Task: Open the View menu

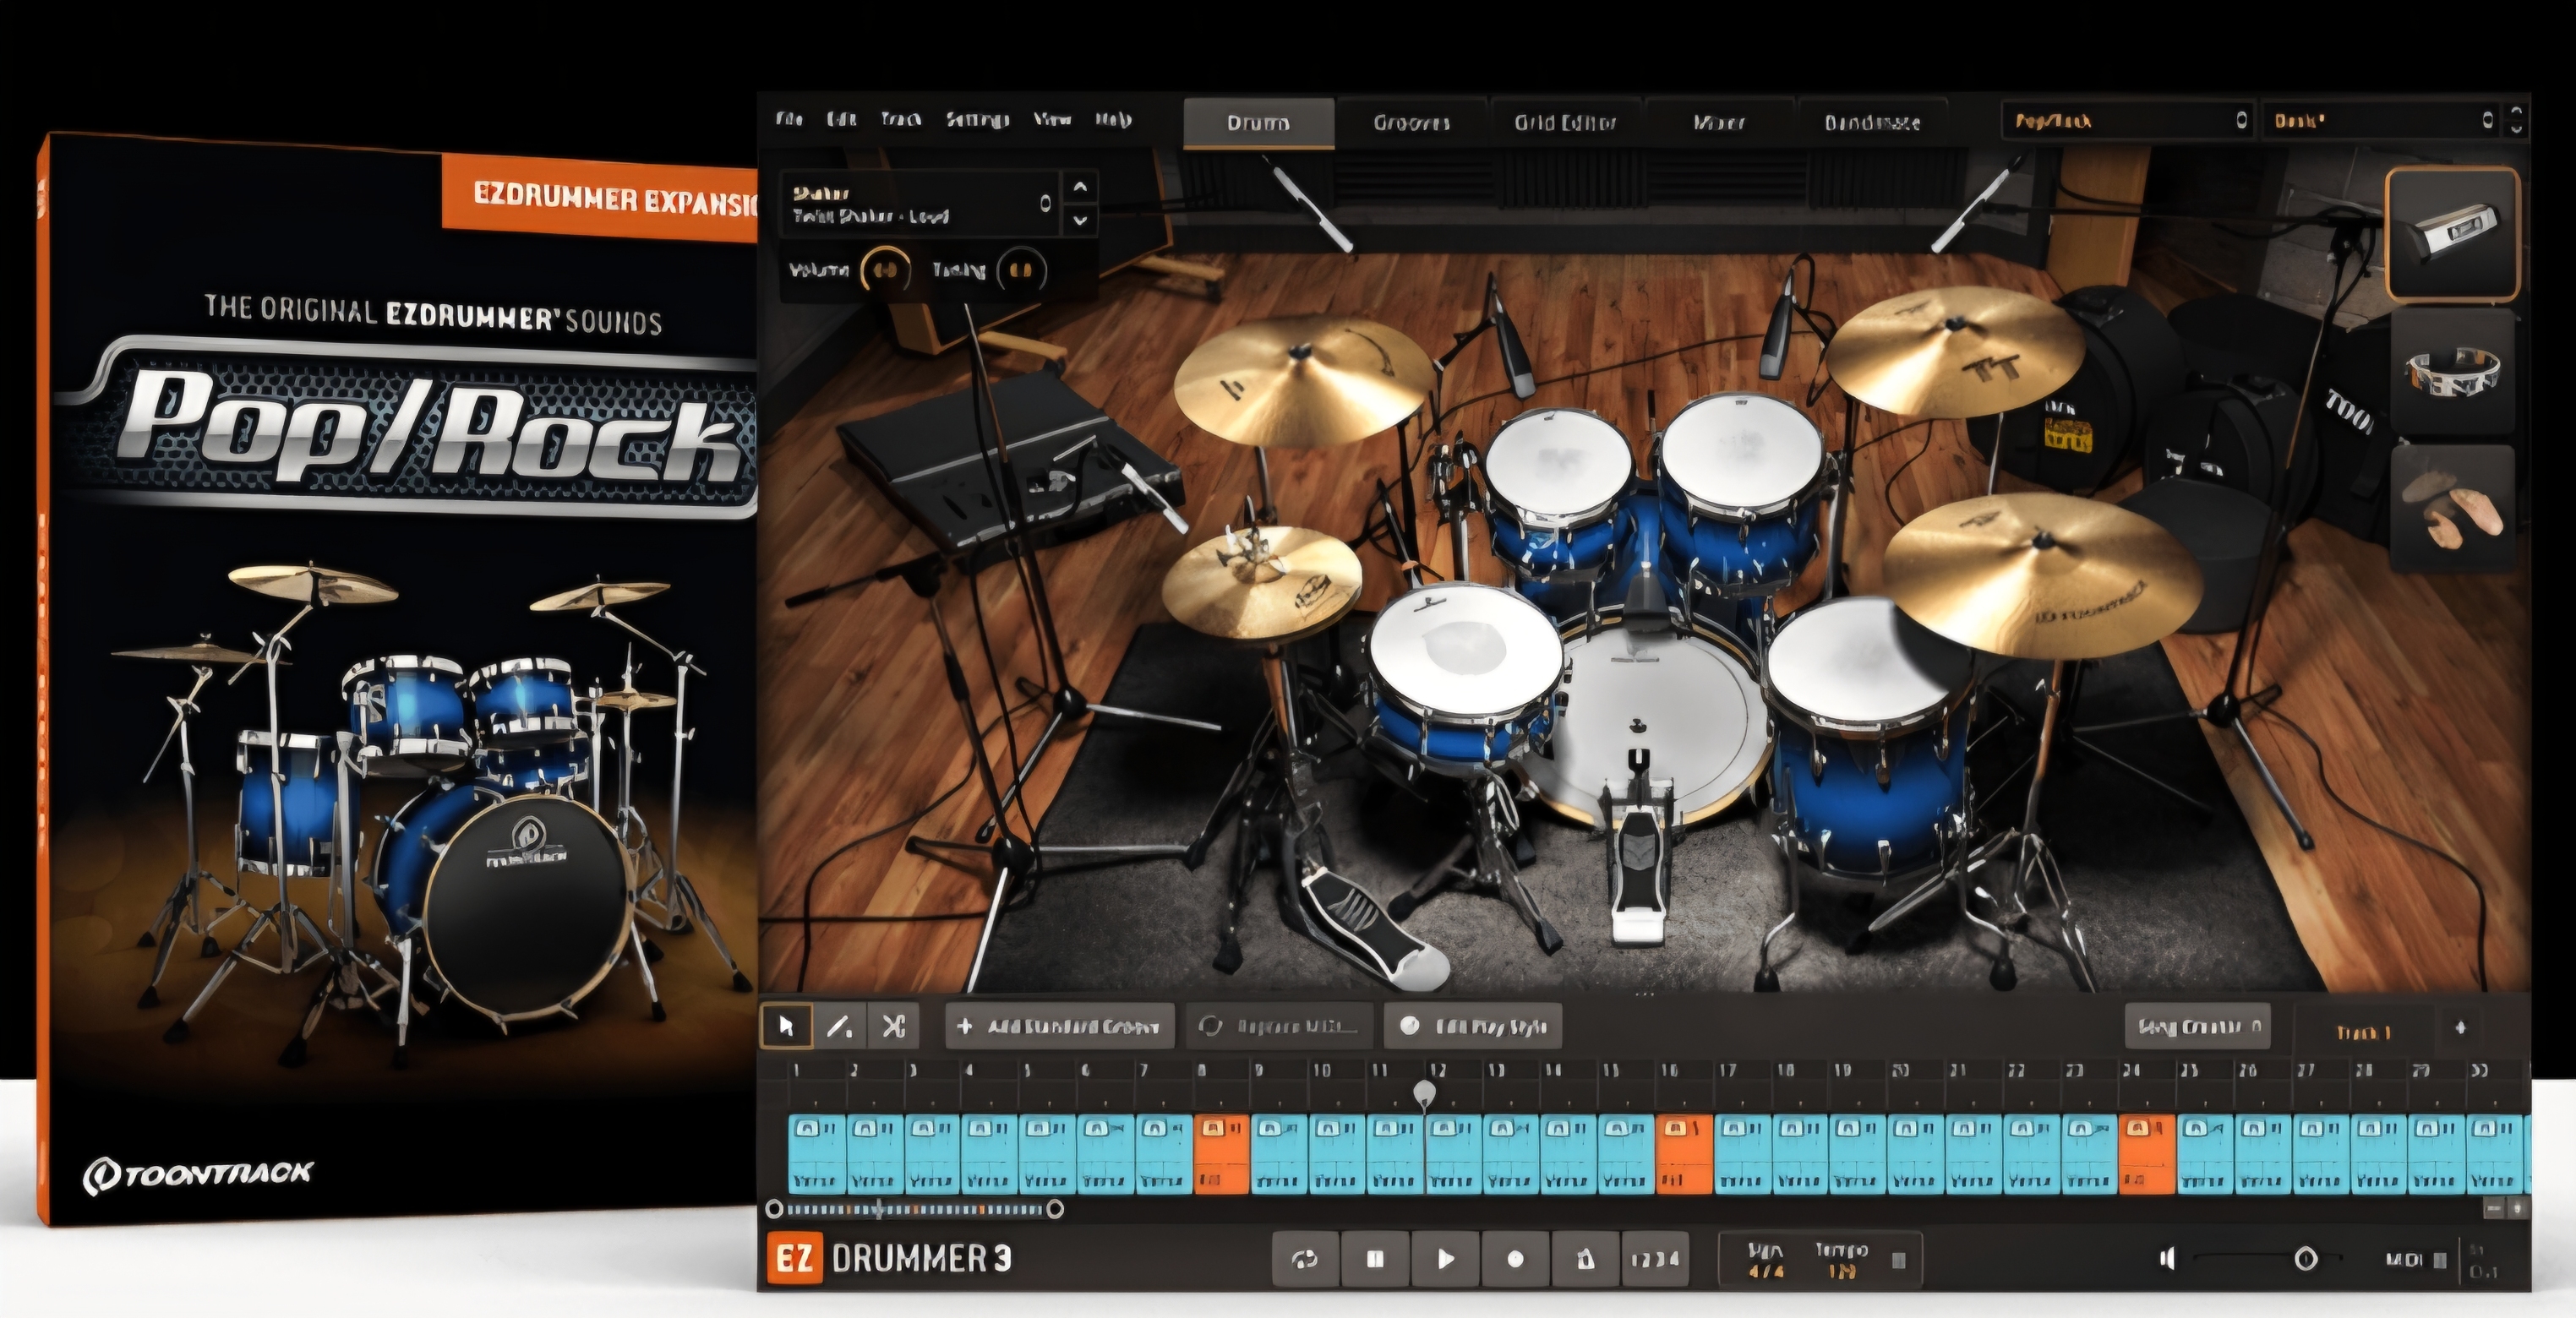Action: [1052, 119]
